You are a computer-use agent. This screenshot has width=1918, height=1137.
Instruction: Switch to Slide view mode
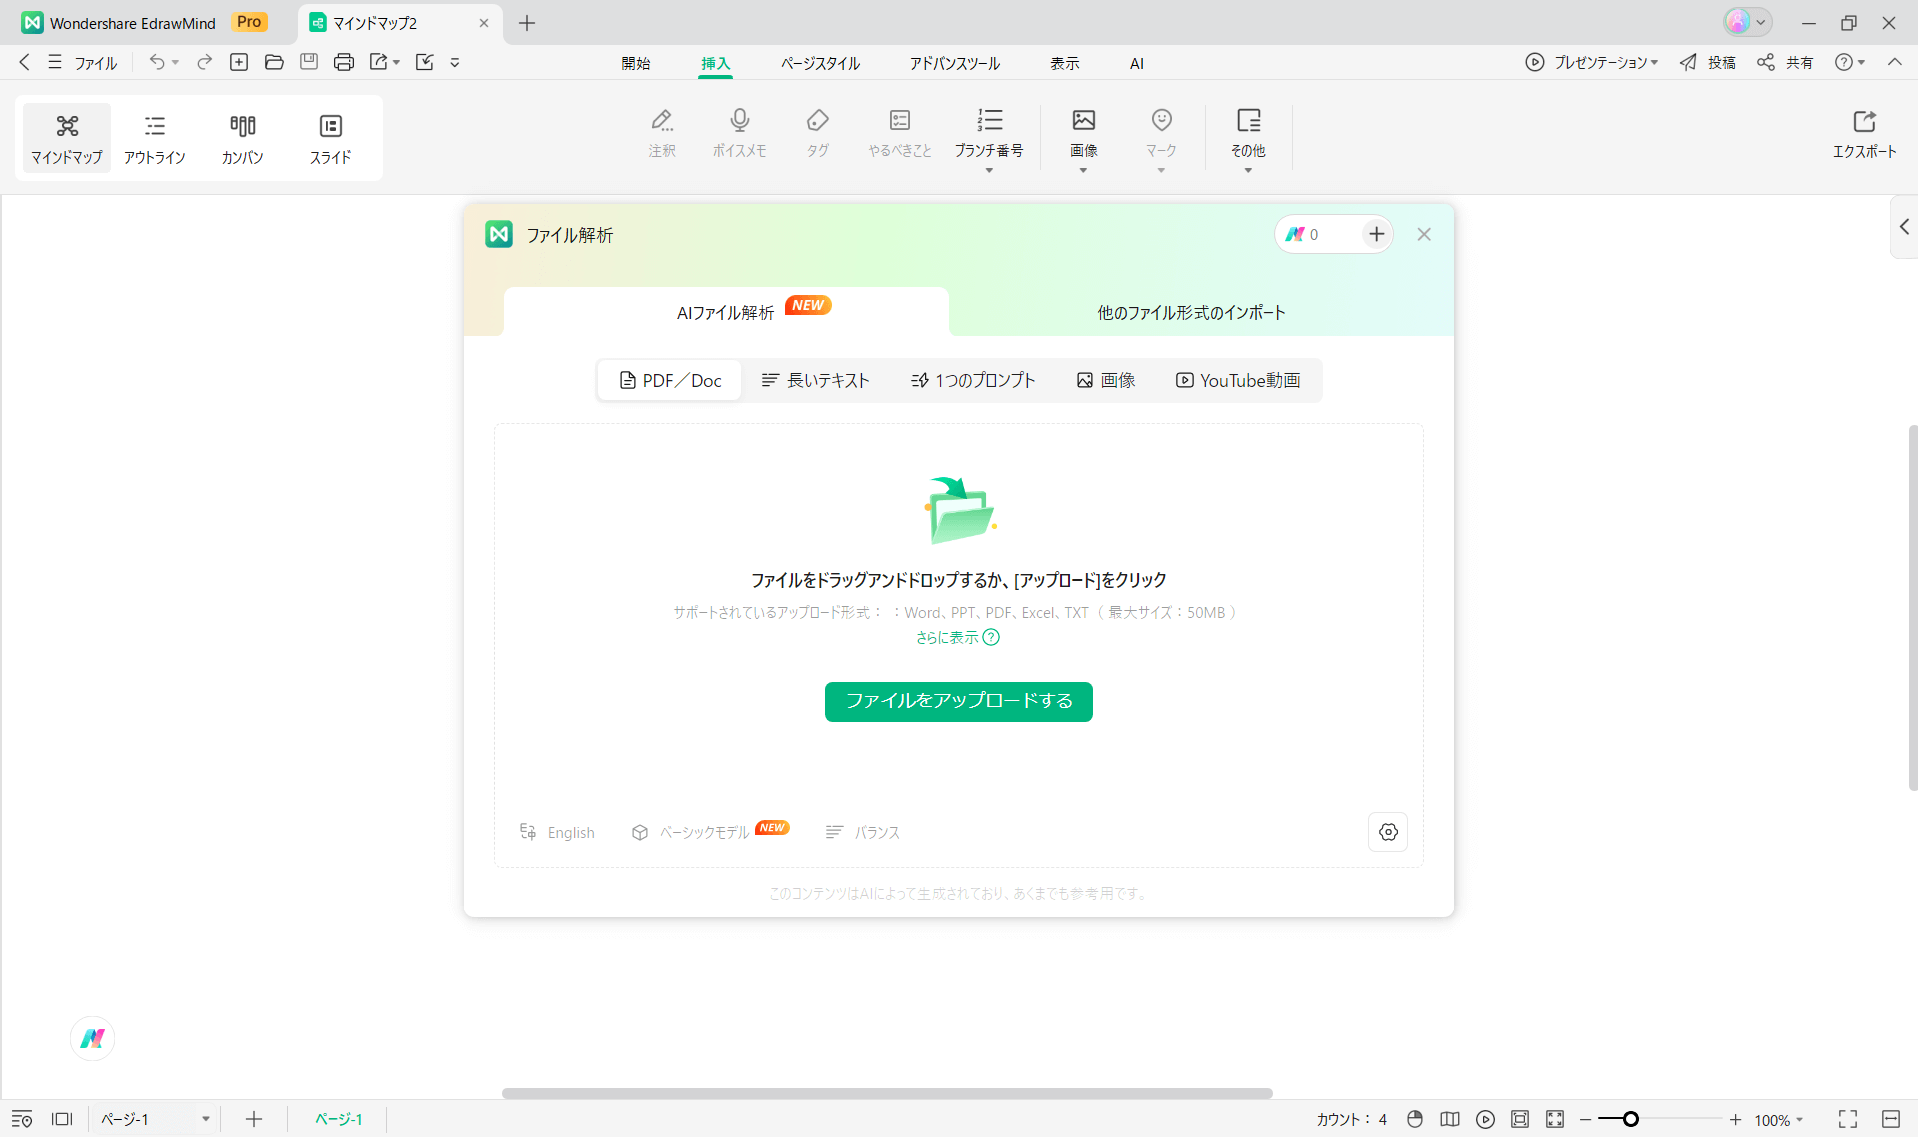pos(331,138)
